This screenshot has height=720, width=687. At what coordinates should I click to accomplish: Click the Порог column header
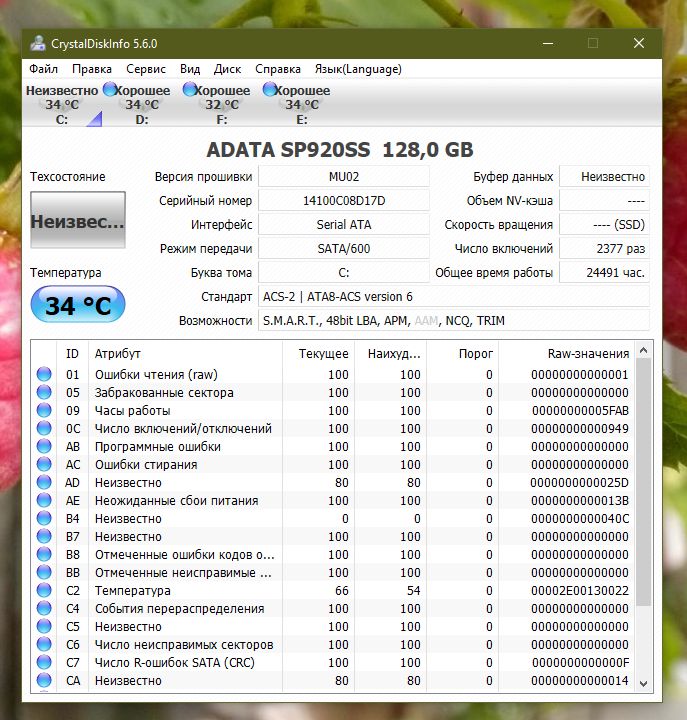[x=462, y=354]
